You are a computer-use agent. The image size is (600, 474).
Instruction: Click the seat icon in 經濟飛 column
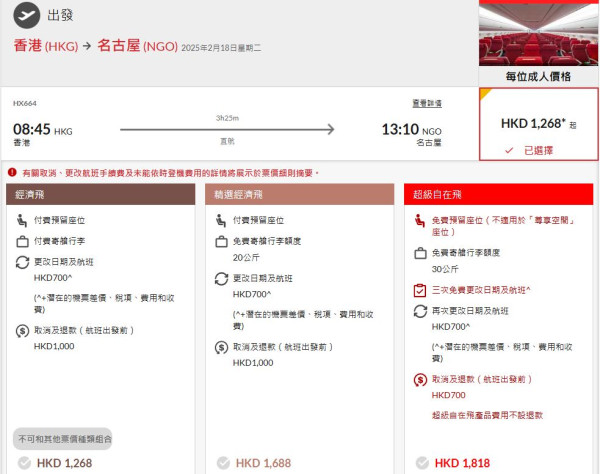[22, 220]
